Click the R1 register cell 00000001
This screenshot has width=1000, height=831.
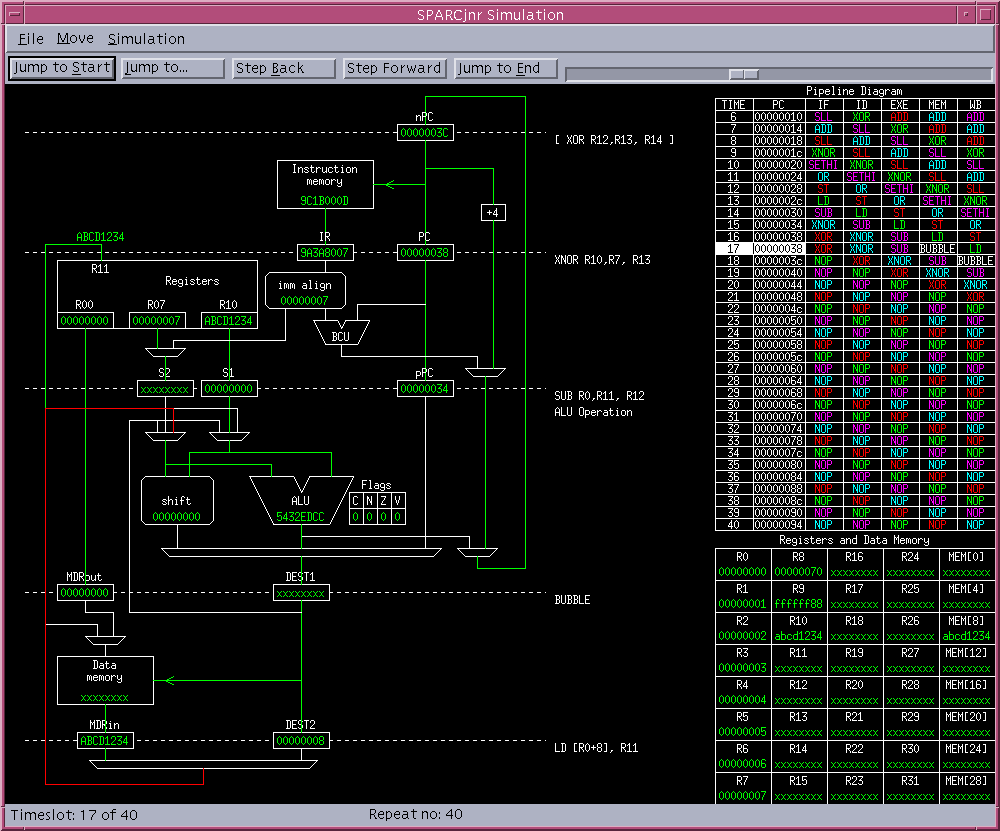[742, 596]
